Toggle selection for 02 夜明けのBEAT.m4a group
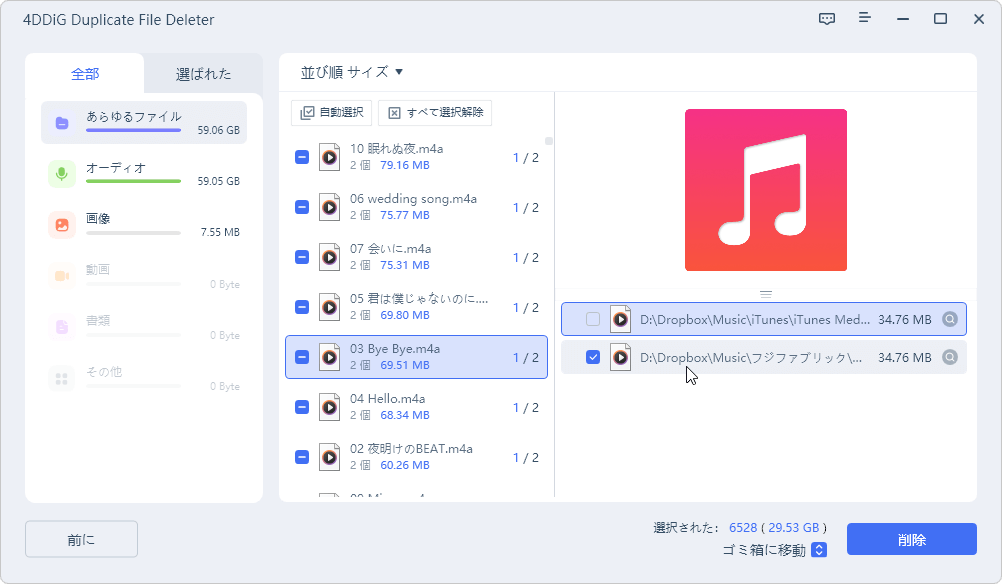Viewport: 1002px width, 584px height. 302,457
